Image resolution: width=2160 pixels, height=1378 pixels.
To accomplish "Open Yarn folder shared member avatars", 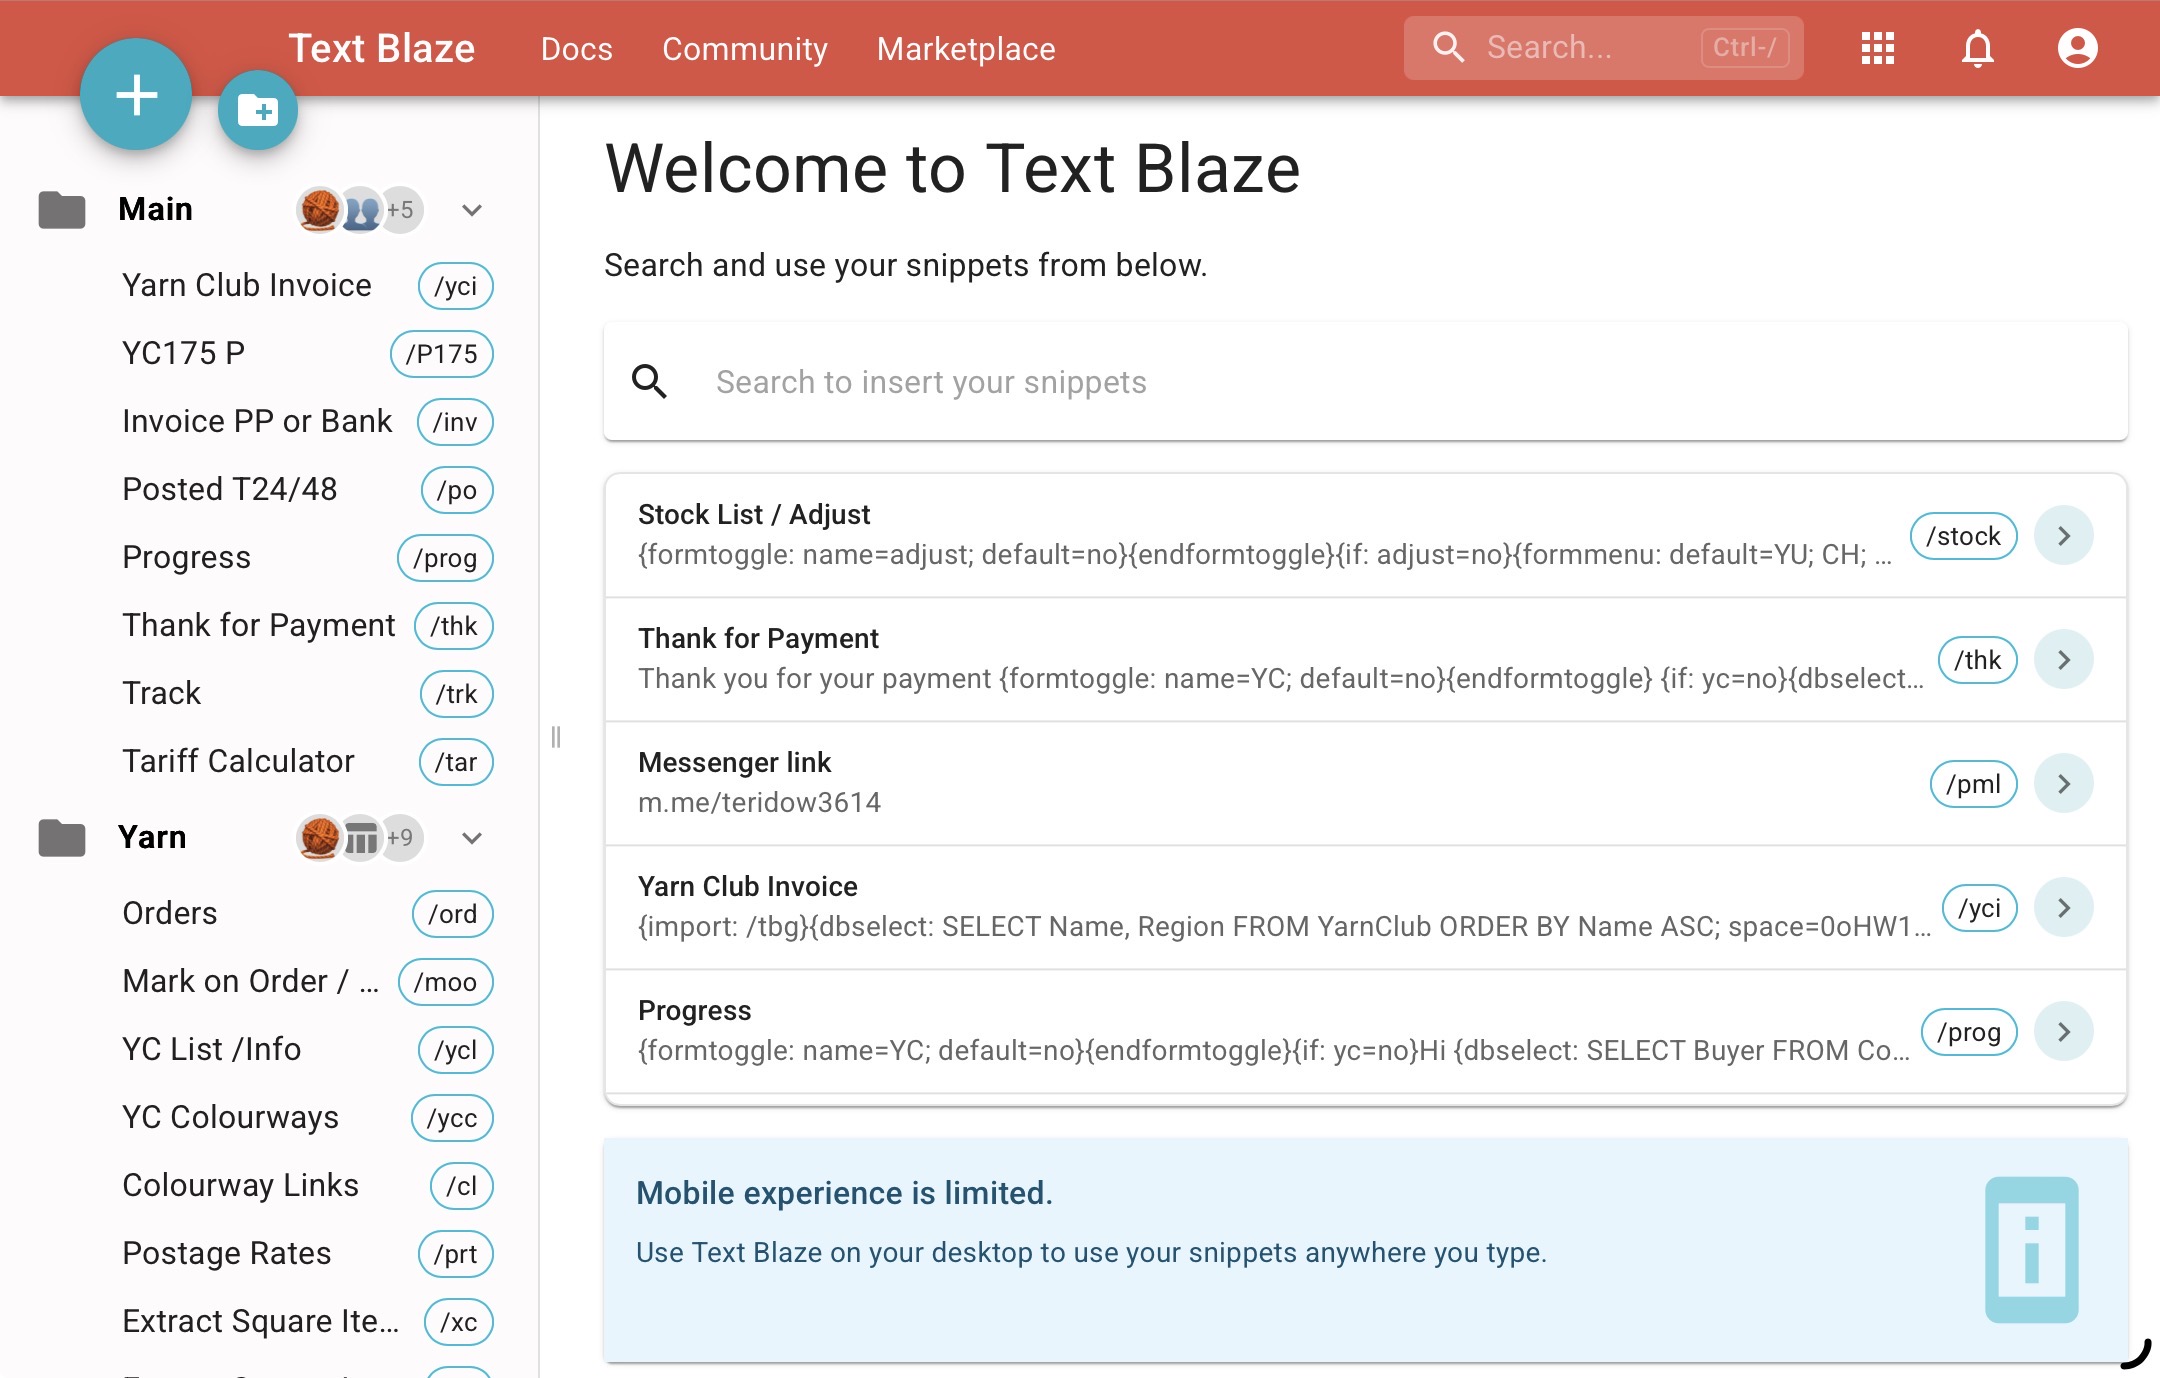I will [x=360, y=837].
